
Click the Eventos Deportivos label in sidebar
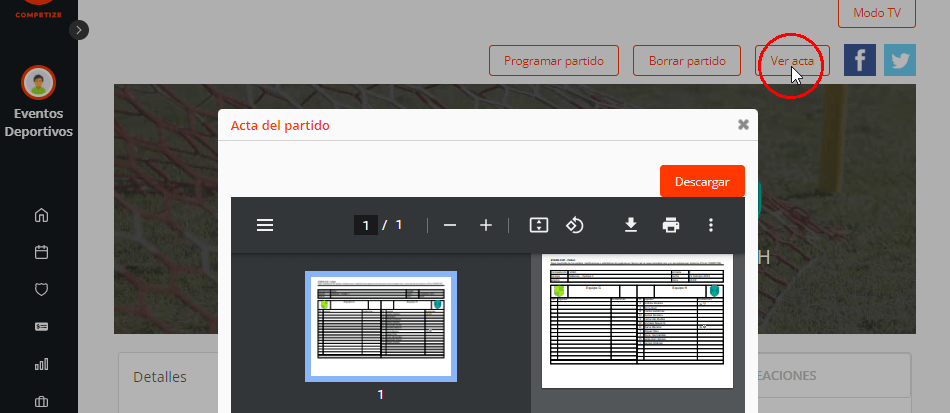tap(39, 123)
